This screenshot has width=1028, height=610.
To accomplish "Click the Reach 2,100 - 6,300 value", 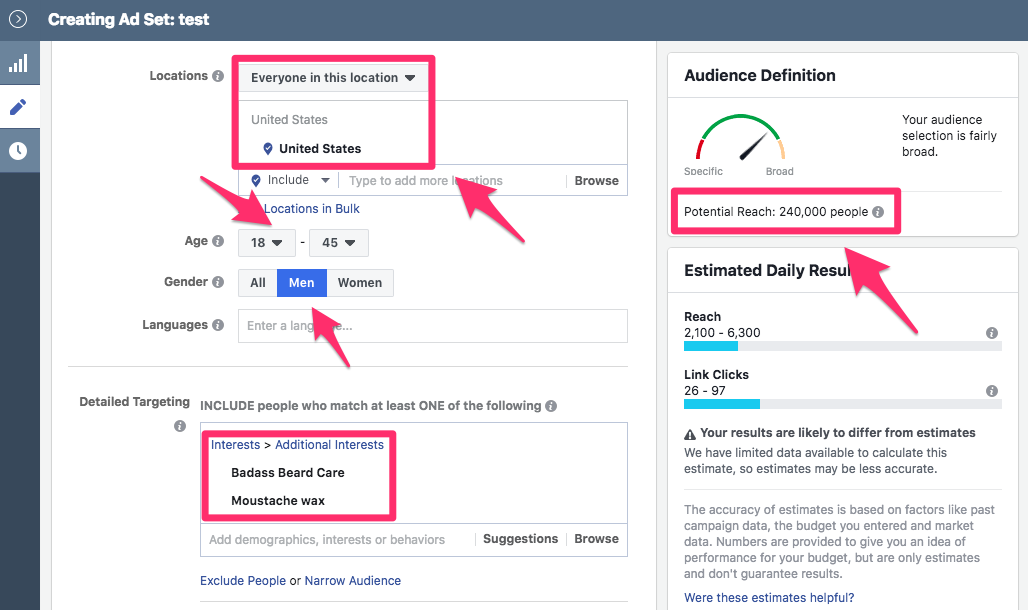I will tap(722, 333).
